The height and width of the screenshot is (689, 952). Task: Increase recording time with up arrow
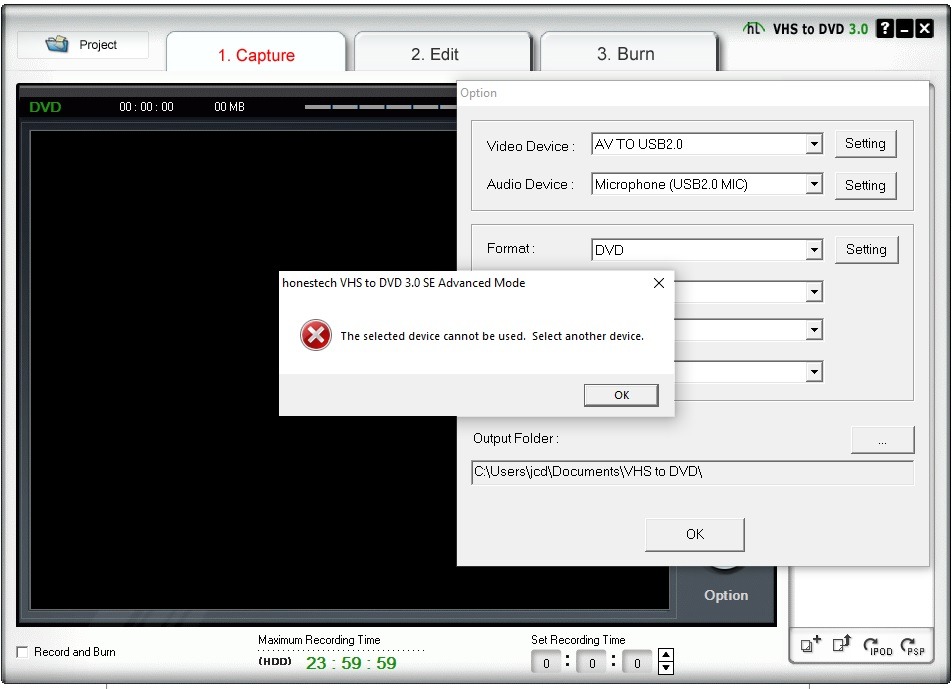click(666, 655)
